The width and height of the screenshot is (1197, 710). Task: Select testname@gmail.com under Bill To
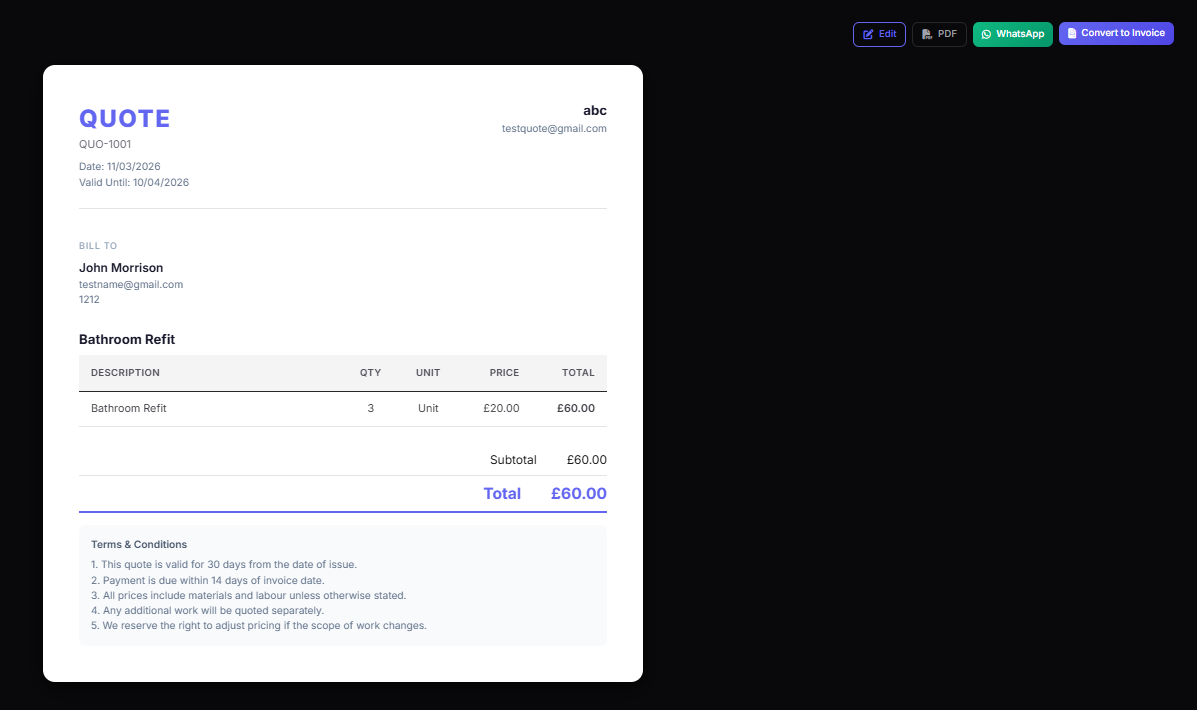coord(131,284)
